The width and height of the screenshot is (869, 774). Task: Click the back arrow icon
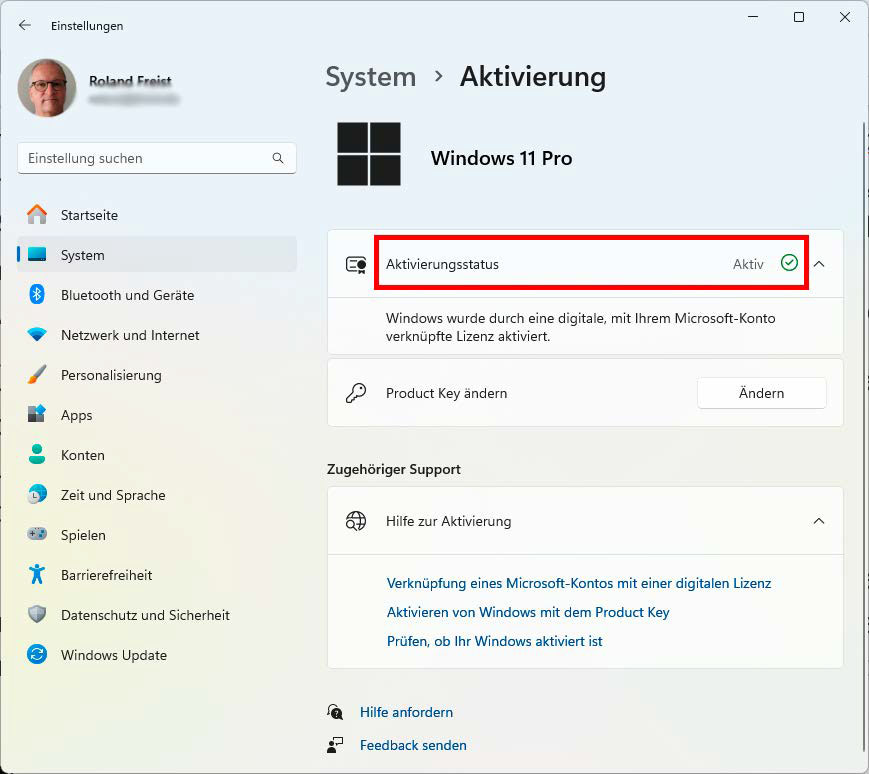coord(25,26)
